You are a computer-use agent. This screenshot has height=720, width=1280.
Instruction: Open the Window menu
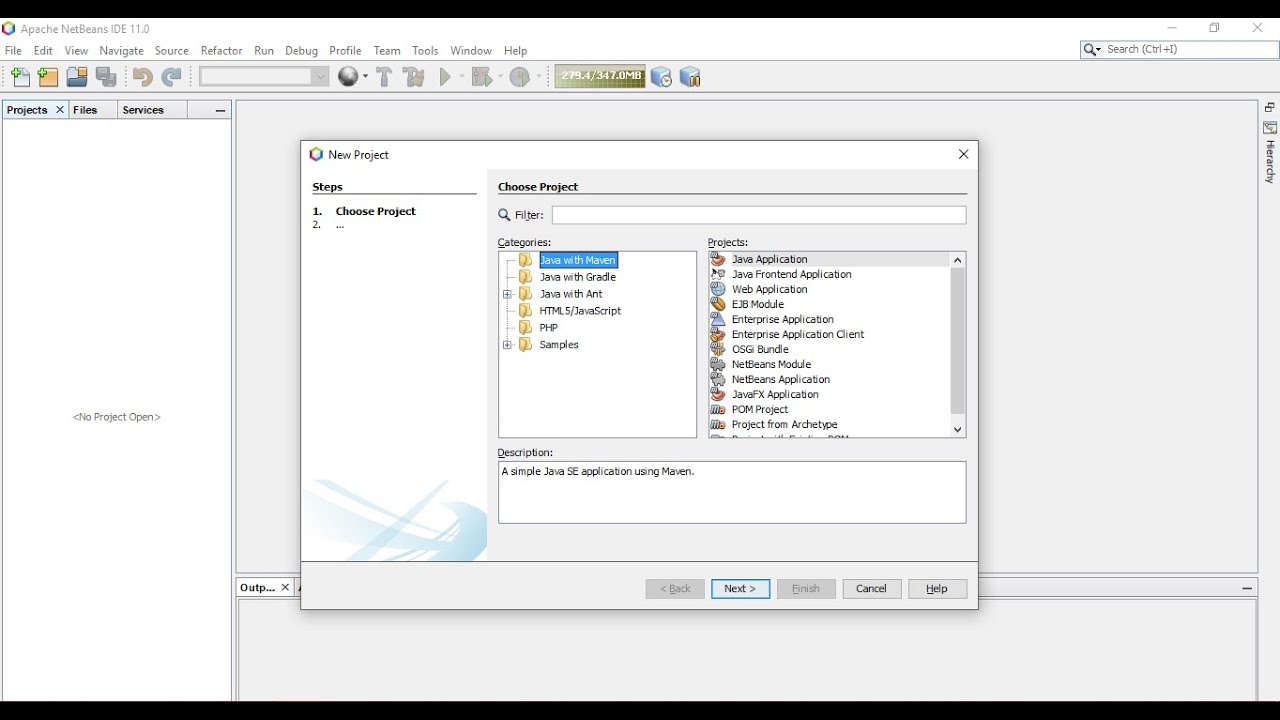tap(471, 50)
